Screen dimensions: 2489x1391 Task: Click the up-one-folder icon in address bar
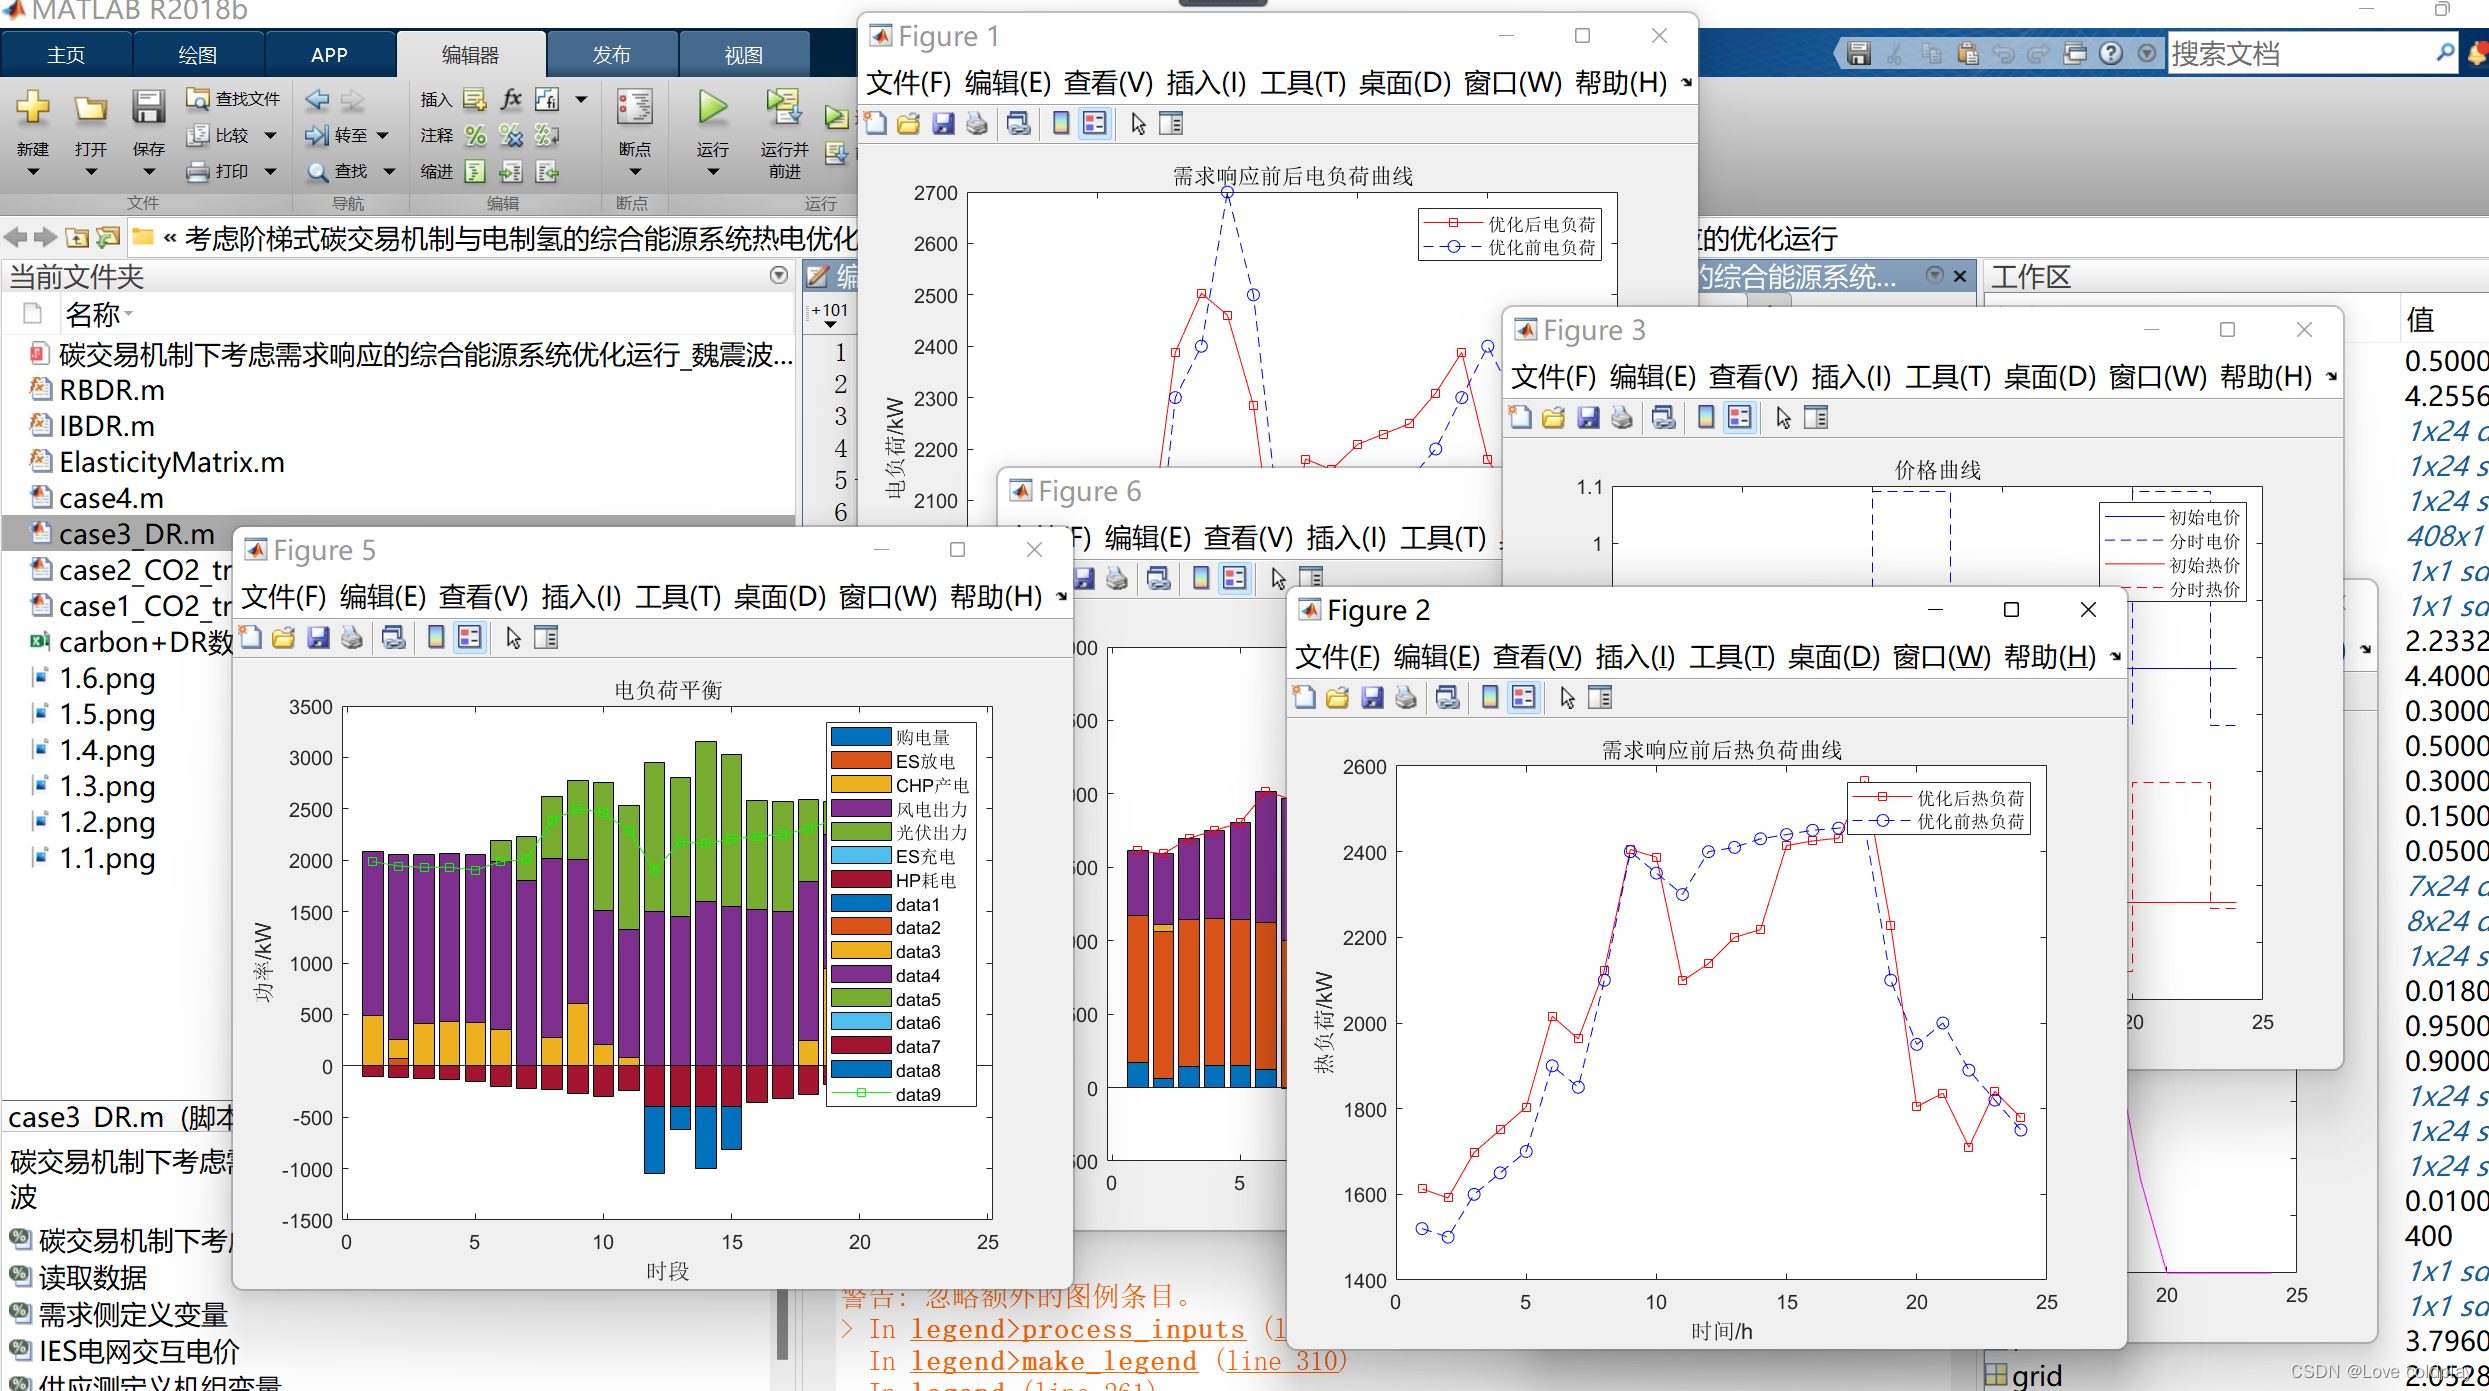(77, 237)
